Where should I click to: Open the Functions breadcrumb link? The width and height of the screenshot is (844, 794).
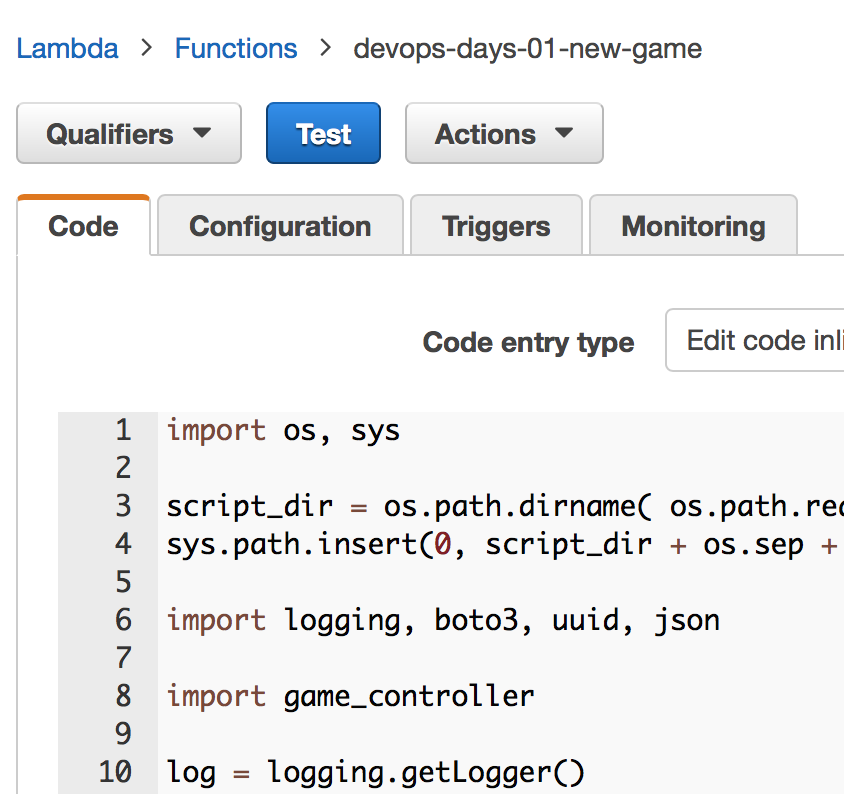point(236,48)
